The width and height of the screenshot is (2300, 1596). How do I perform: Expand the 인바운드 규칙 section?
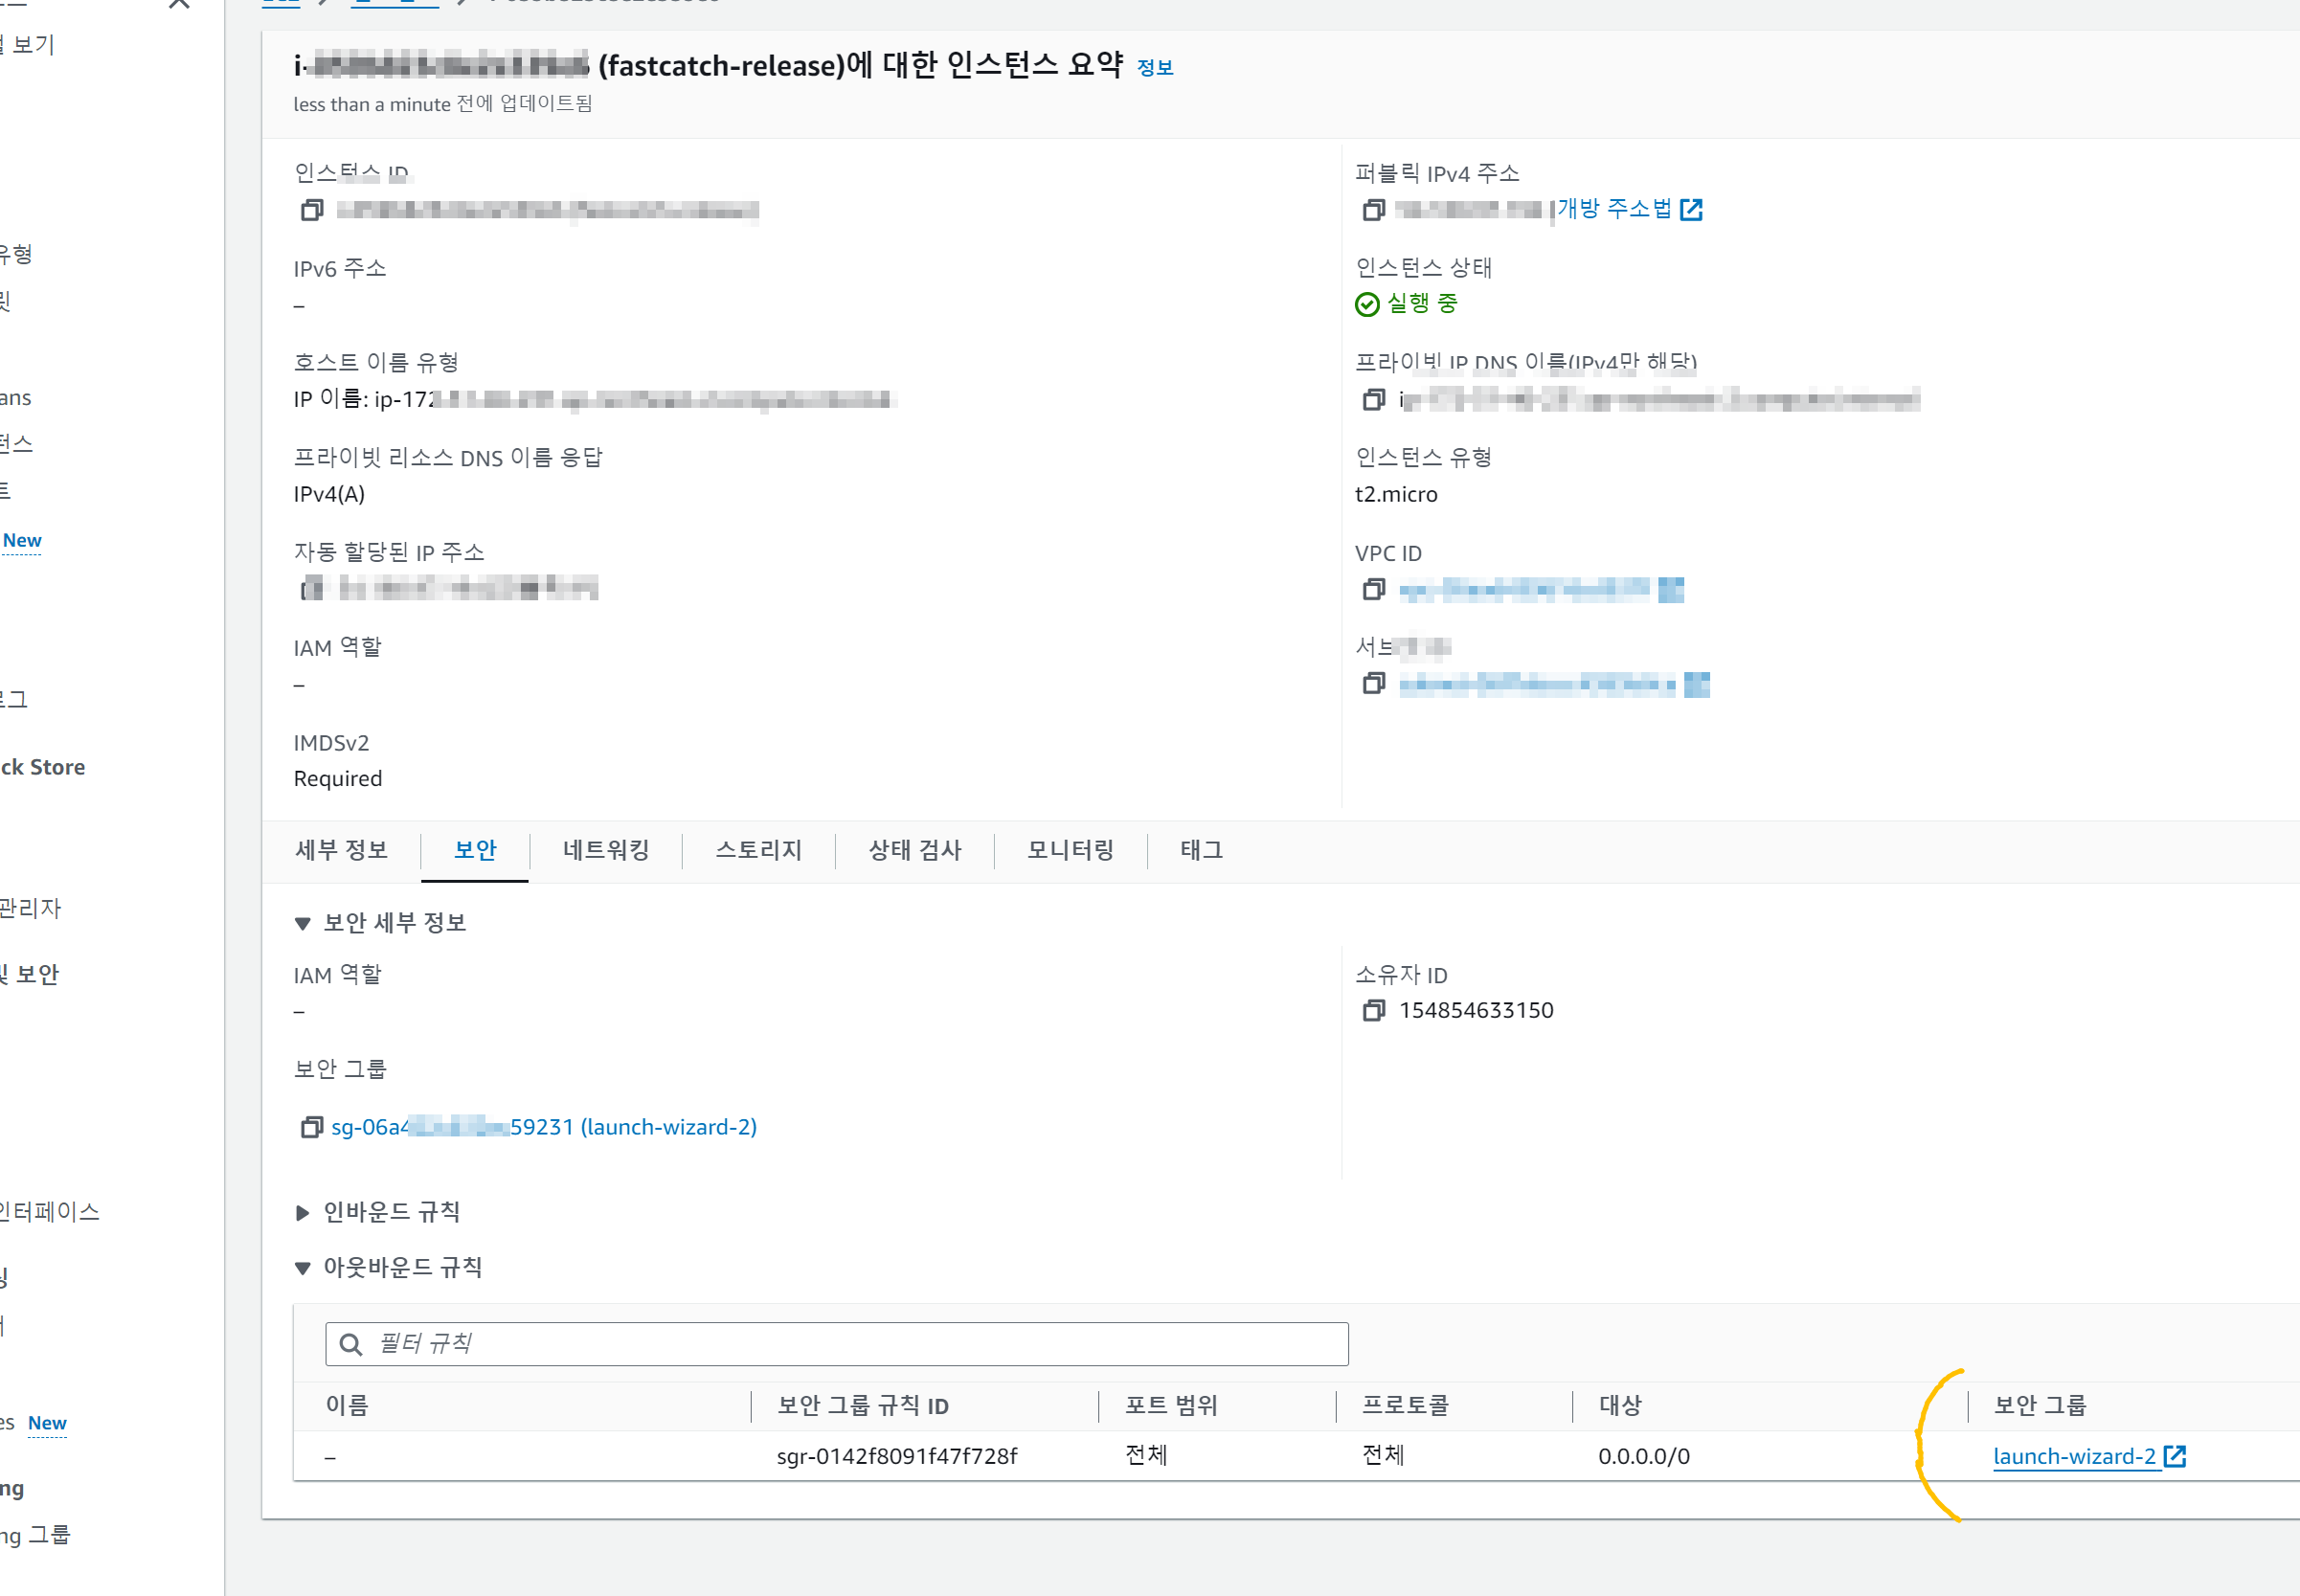(302, 1213)
